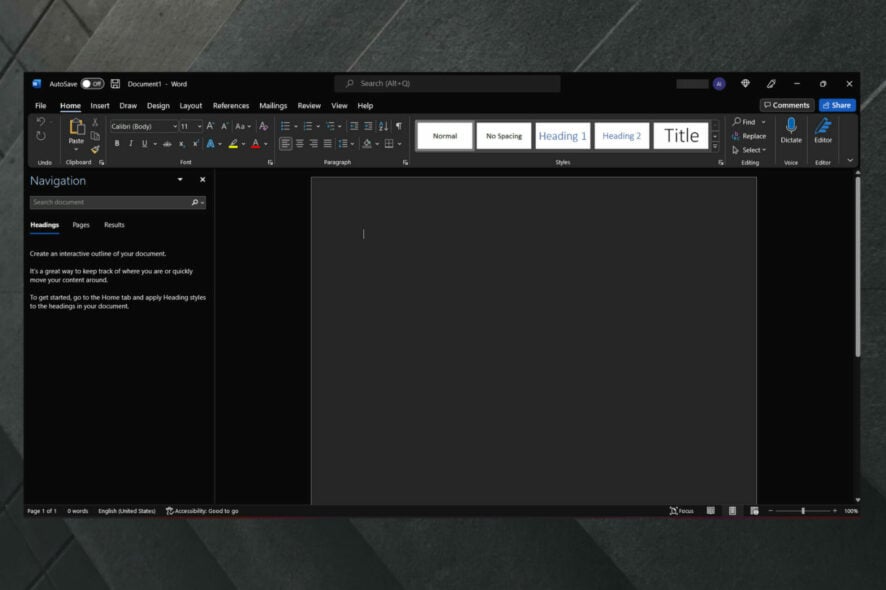886x590 pixels.
Task: Expand the Bullets list dropdown arrow
Action: [296, 126]
